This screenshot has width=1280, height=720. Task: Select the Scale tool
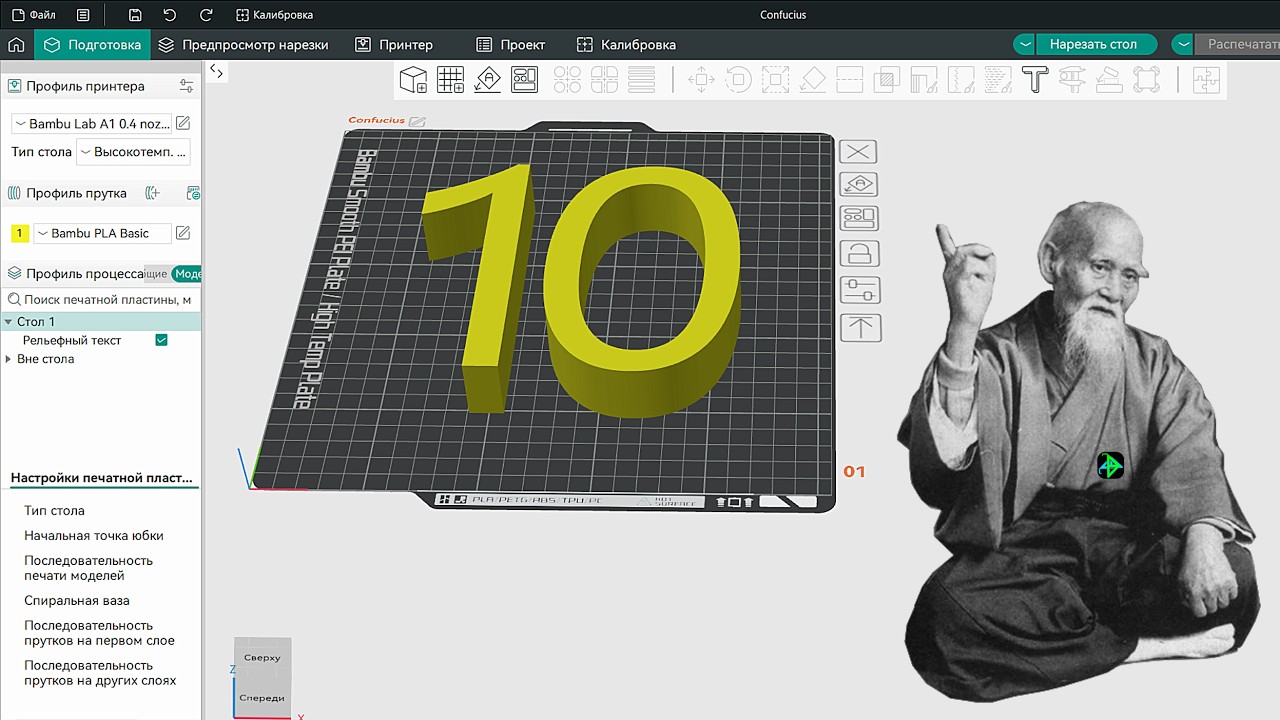[x=775, y=80]
